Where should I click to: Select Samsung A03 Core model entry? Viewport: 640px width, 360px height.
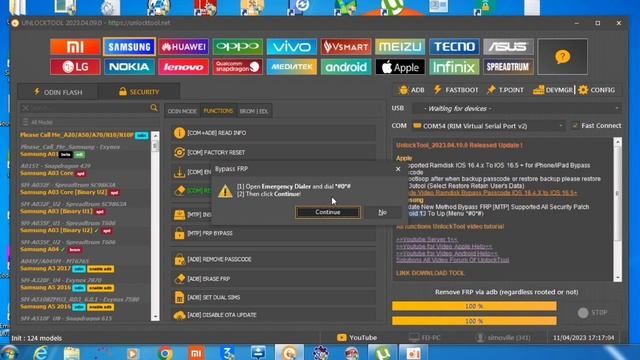(x=47, y=173)
